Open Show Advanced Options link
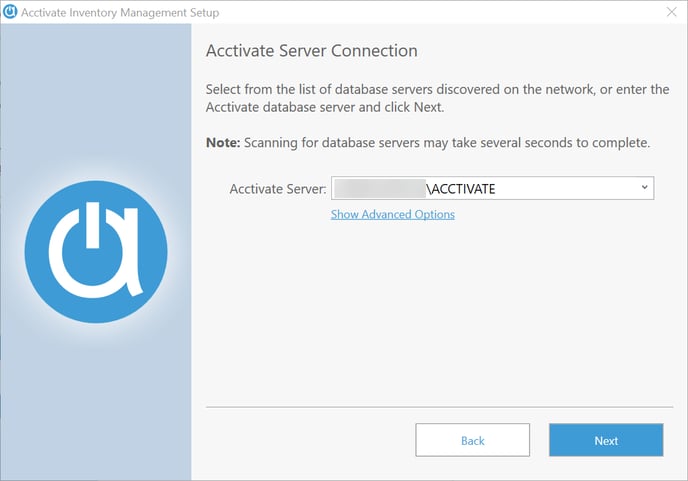The width and height of the screenshot is (688, 481). [x=393, y=214]
